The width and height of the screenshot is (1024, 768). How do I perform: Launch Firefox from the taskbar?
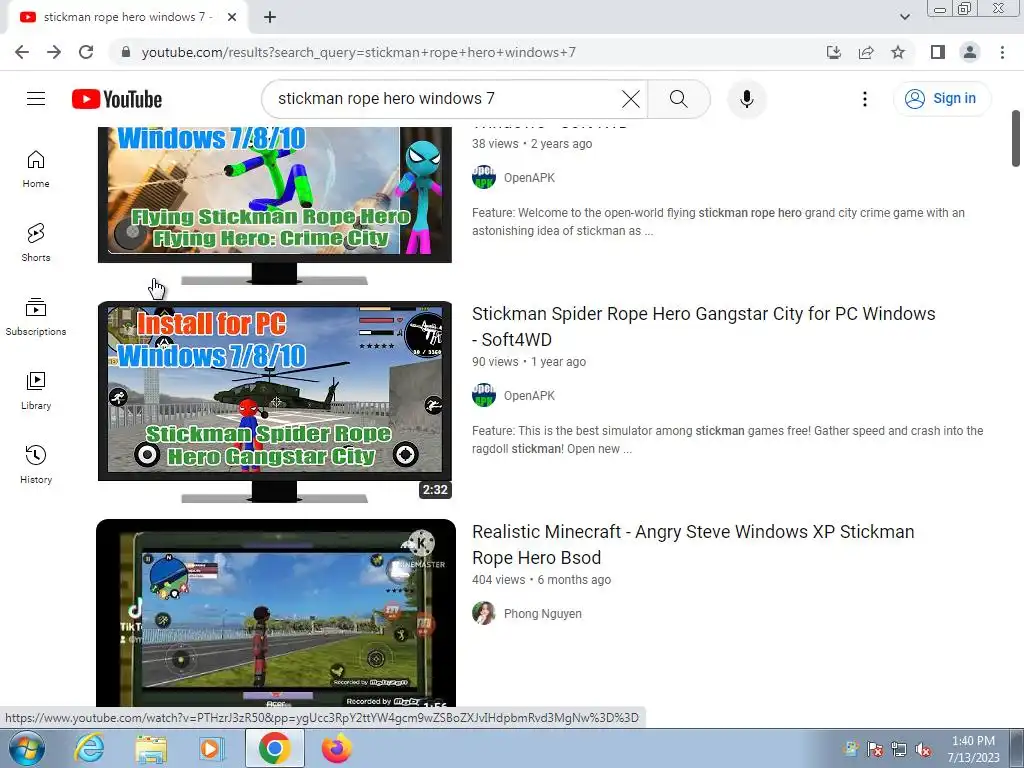336,748
